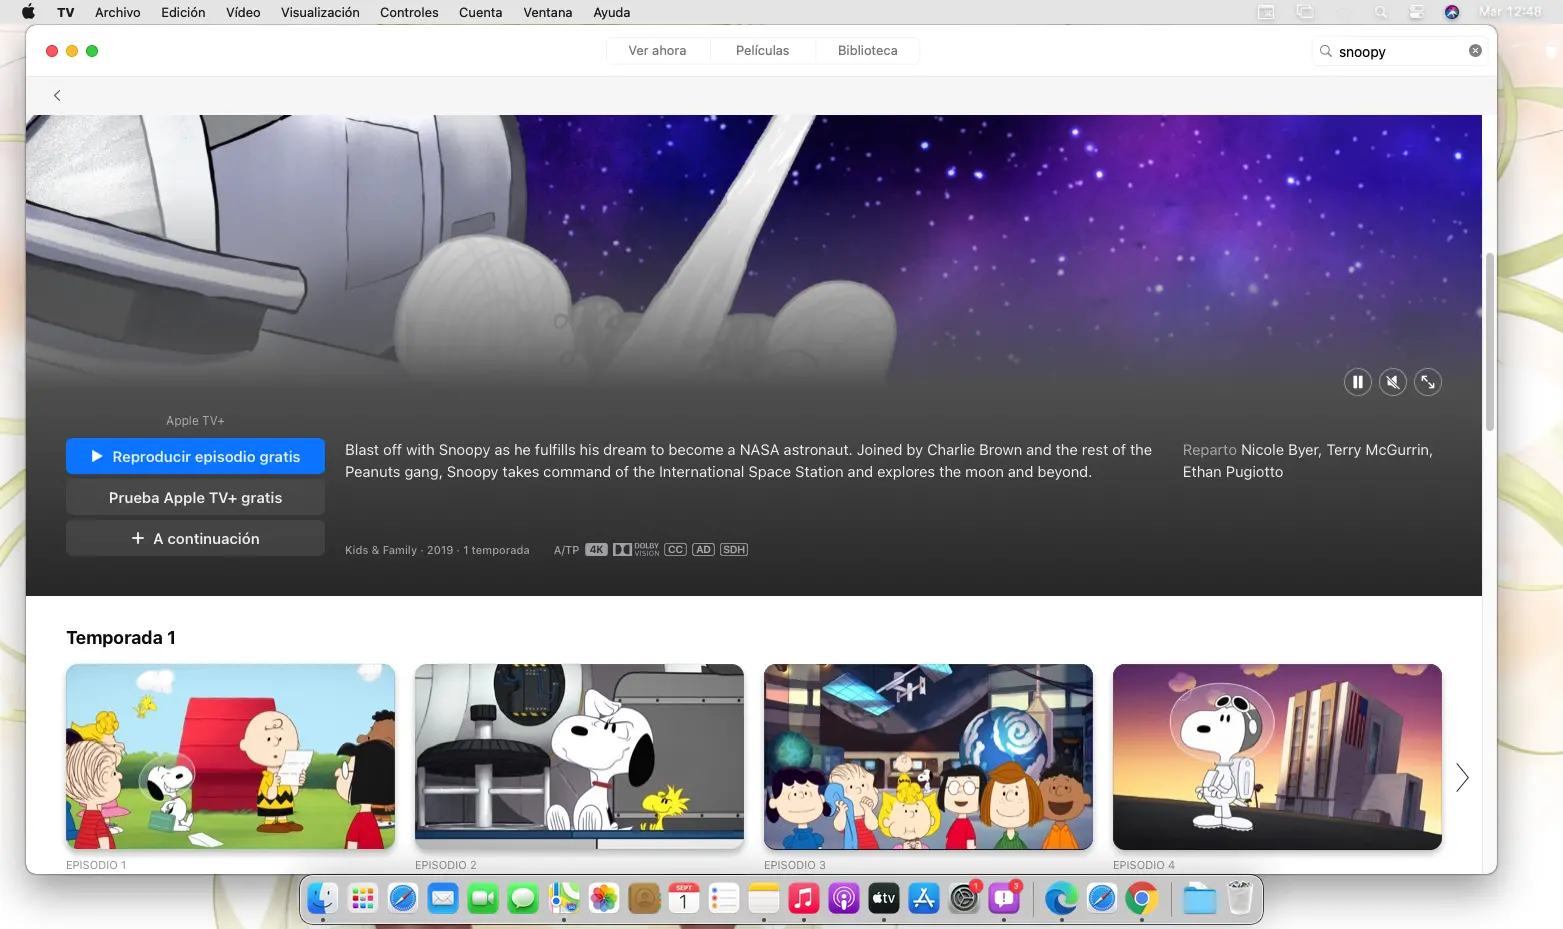The width and height of the screenshot is (1563, 929).
Task: Click Prueba Apple TV+ gratis button
Action: pos(195,497)
